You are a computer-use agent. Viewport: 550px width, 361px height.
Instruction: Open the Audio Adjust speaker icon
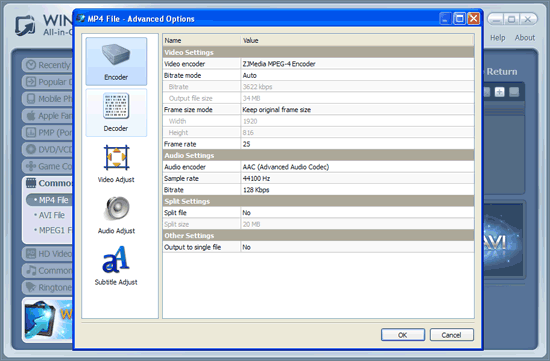tap(117, 208)
